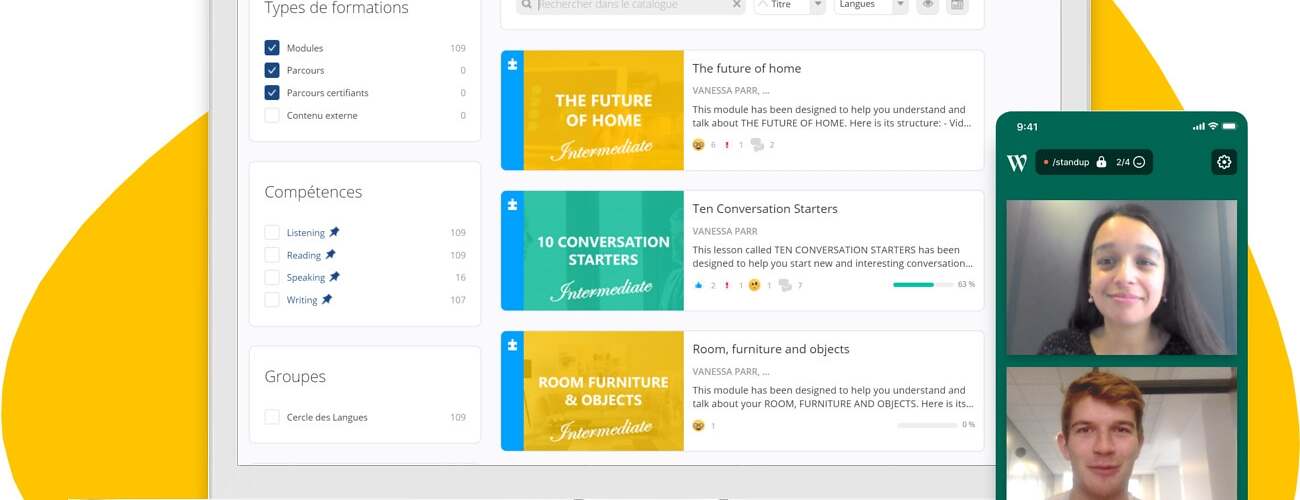Viewport: 1300px width, 500px height.
Task: Click emoji reaction on The future of home
Action: click(698, 145)
